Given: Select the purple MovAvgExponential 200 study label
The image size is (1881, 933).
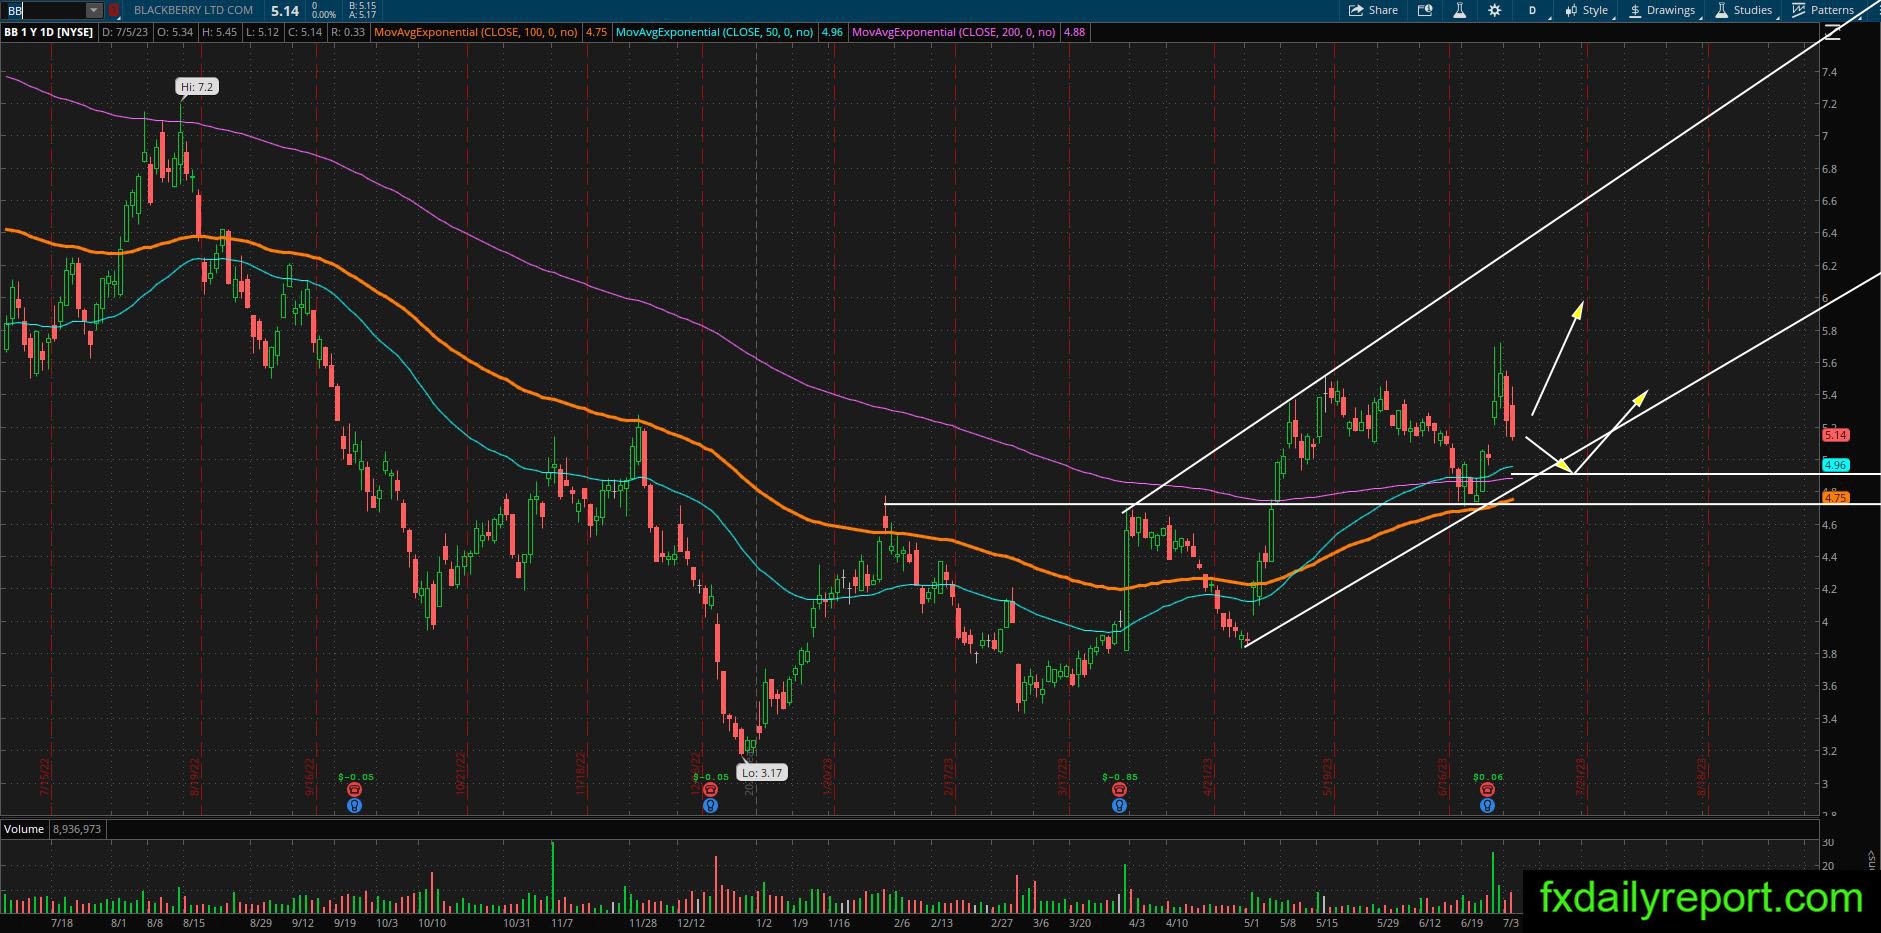Looking at the screenshot, I should pyautogui.click(x=955, y=32).
